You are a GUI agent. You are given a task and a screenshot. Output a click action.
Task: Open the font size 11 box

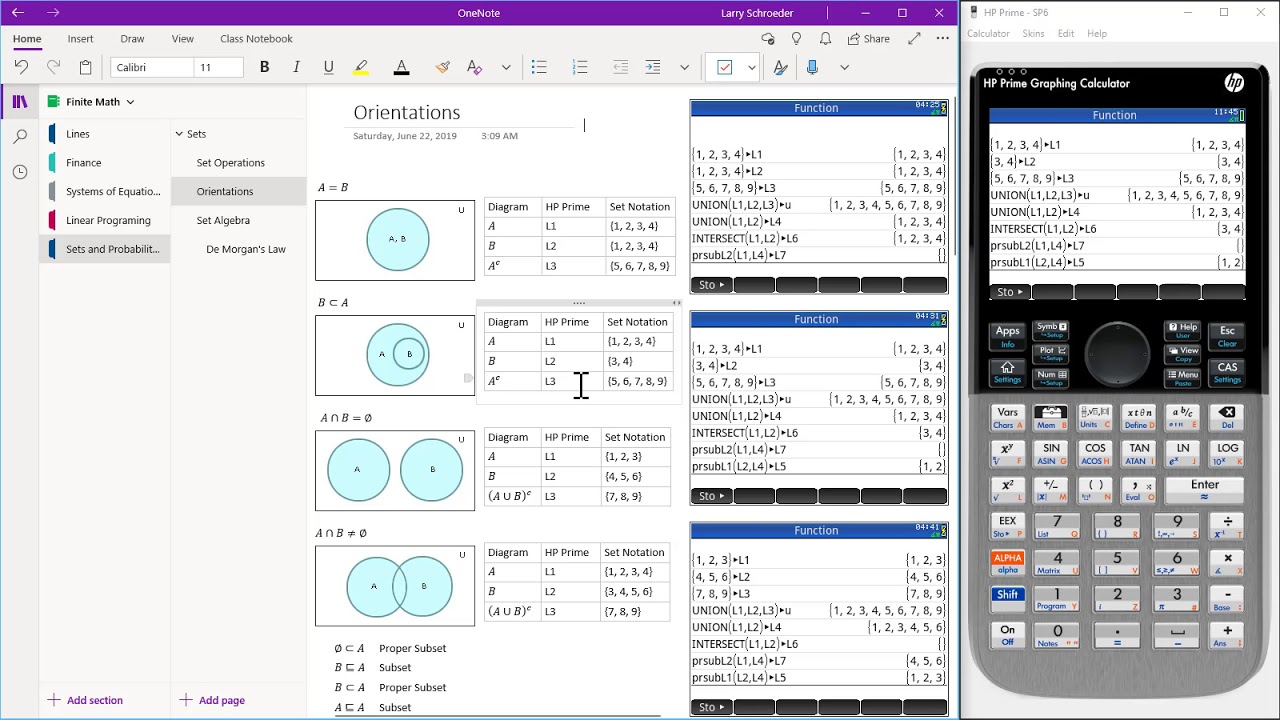(219, 67)
